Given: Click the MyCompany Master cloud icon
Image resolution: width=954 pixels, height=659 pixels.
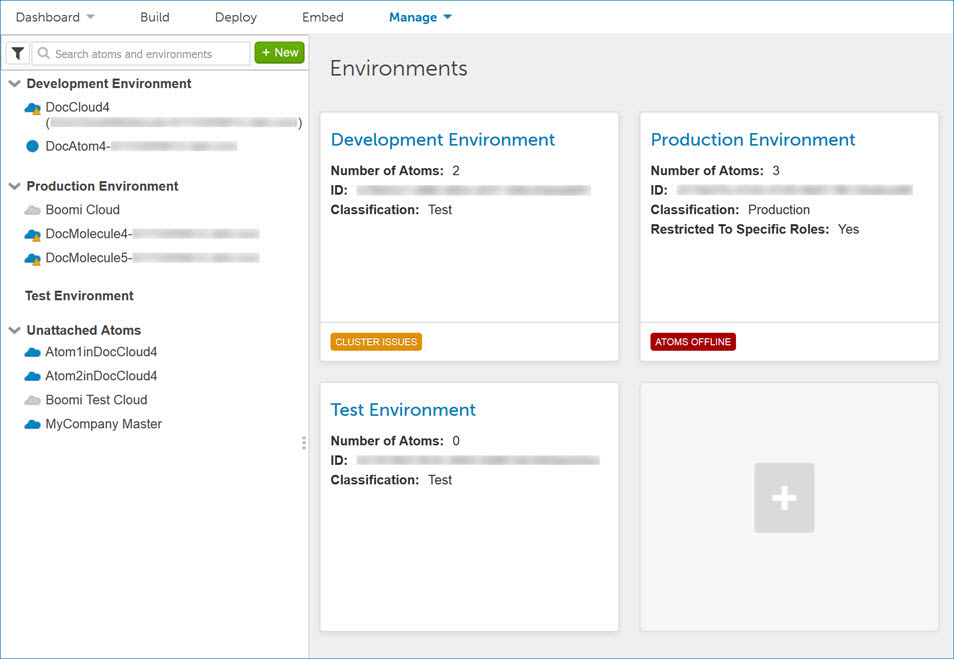Looking at the screenshot, I should pos(33,424).
